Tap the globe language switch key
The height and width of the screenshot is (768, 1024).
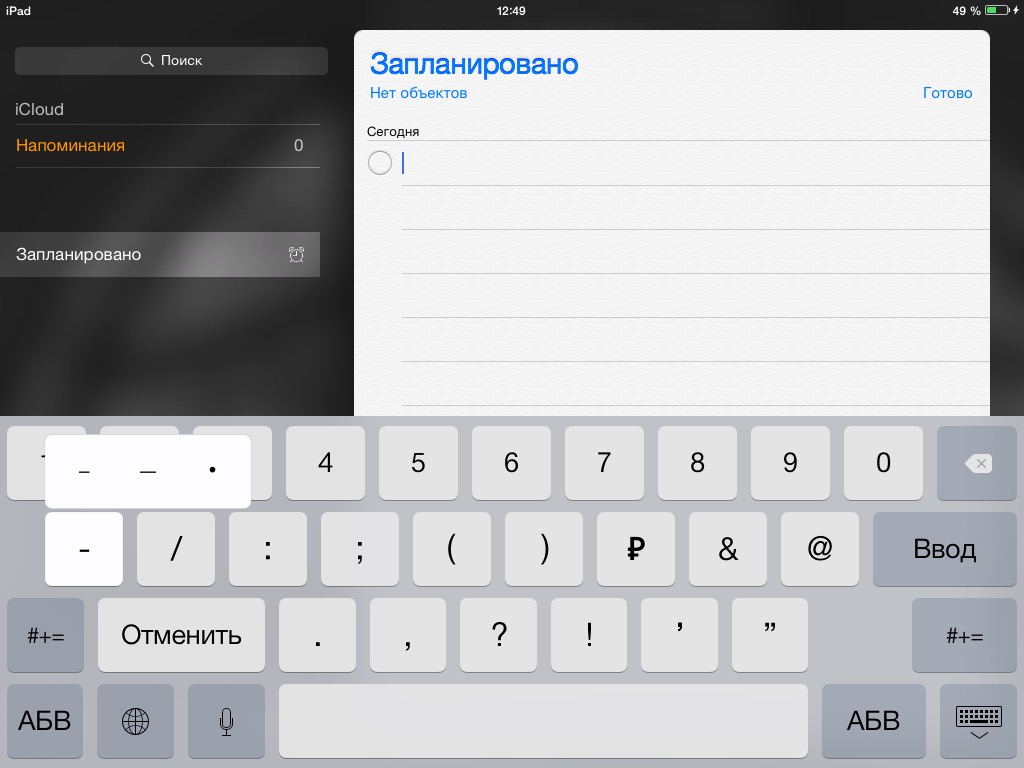(135, 720)
